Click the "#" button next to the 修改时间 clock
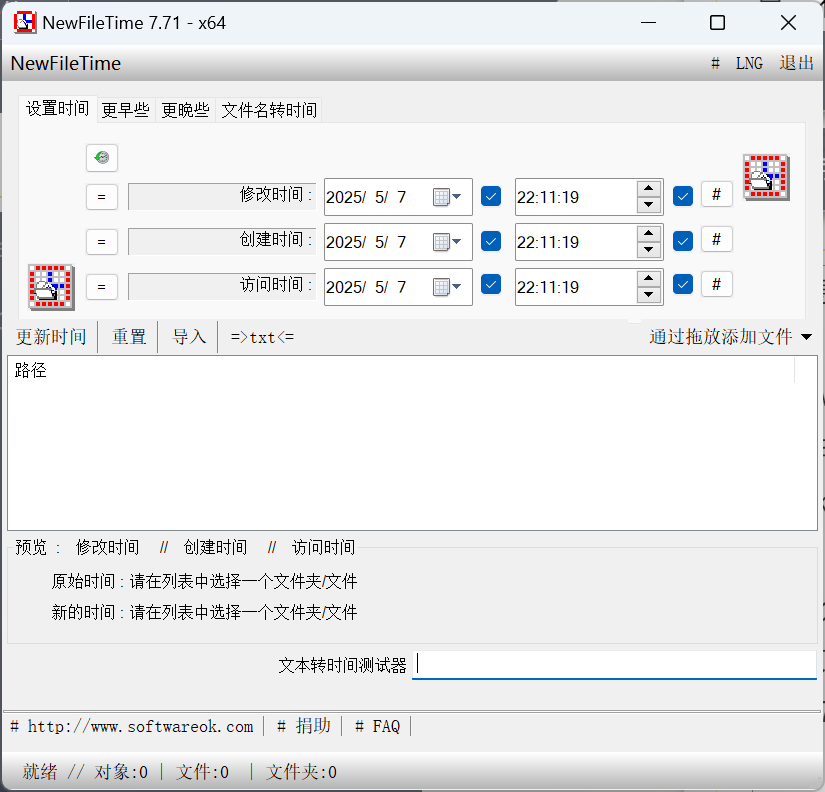The width and height of the screenshot is (825, 792). [x=716, y=194]
